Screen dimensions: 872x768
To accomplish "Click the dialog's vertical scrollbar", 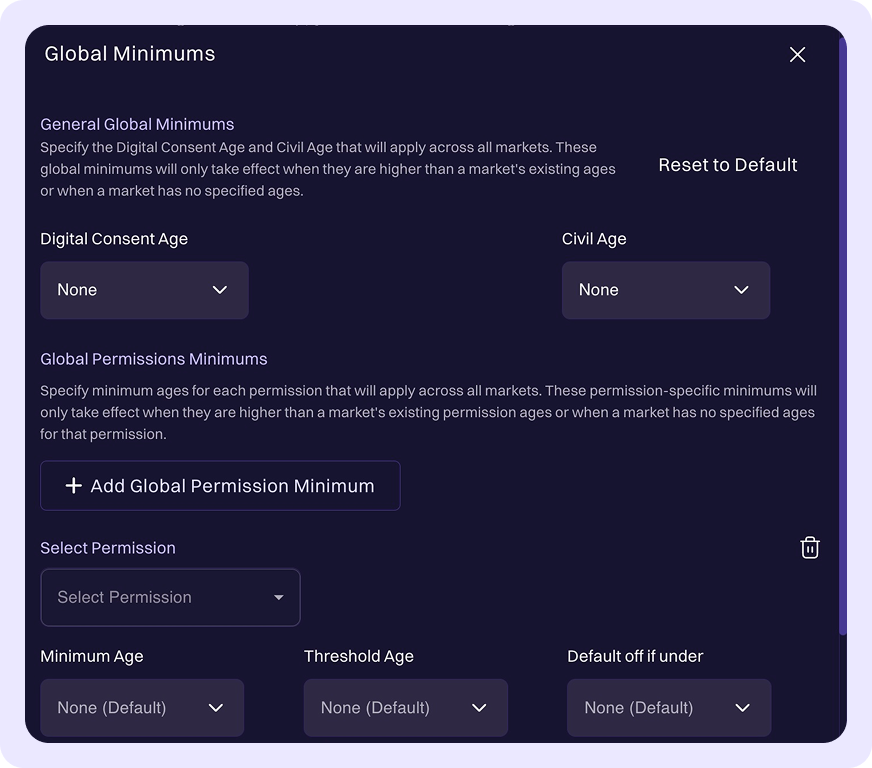I will point(842,340).
